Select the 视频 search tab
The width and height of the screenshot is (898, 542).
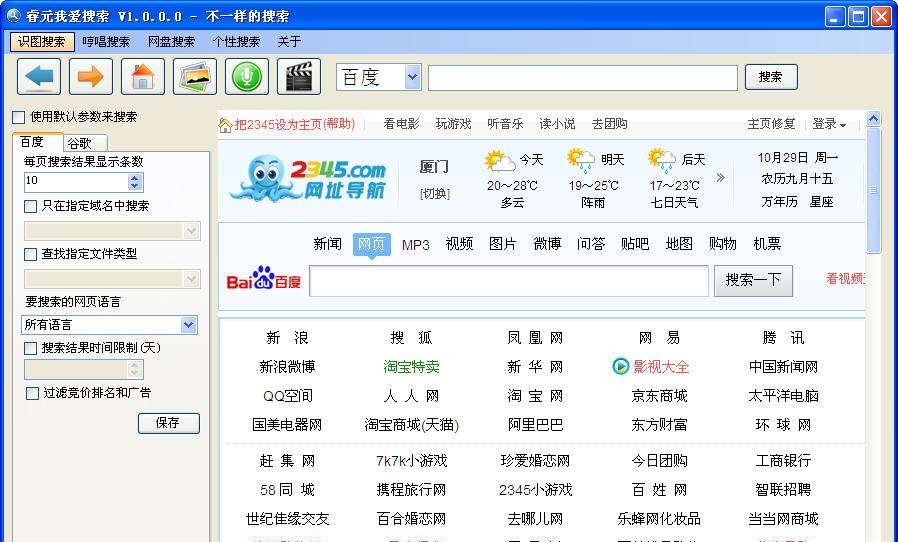459,243
